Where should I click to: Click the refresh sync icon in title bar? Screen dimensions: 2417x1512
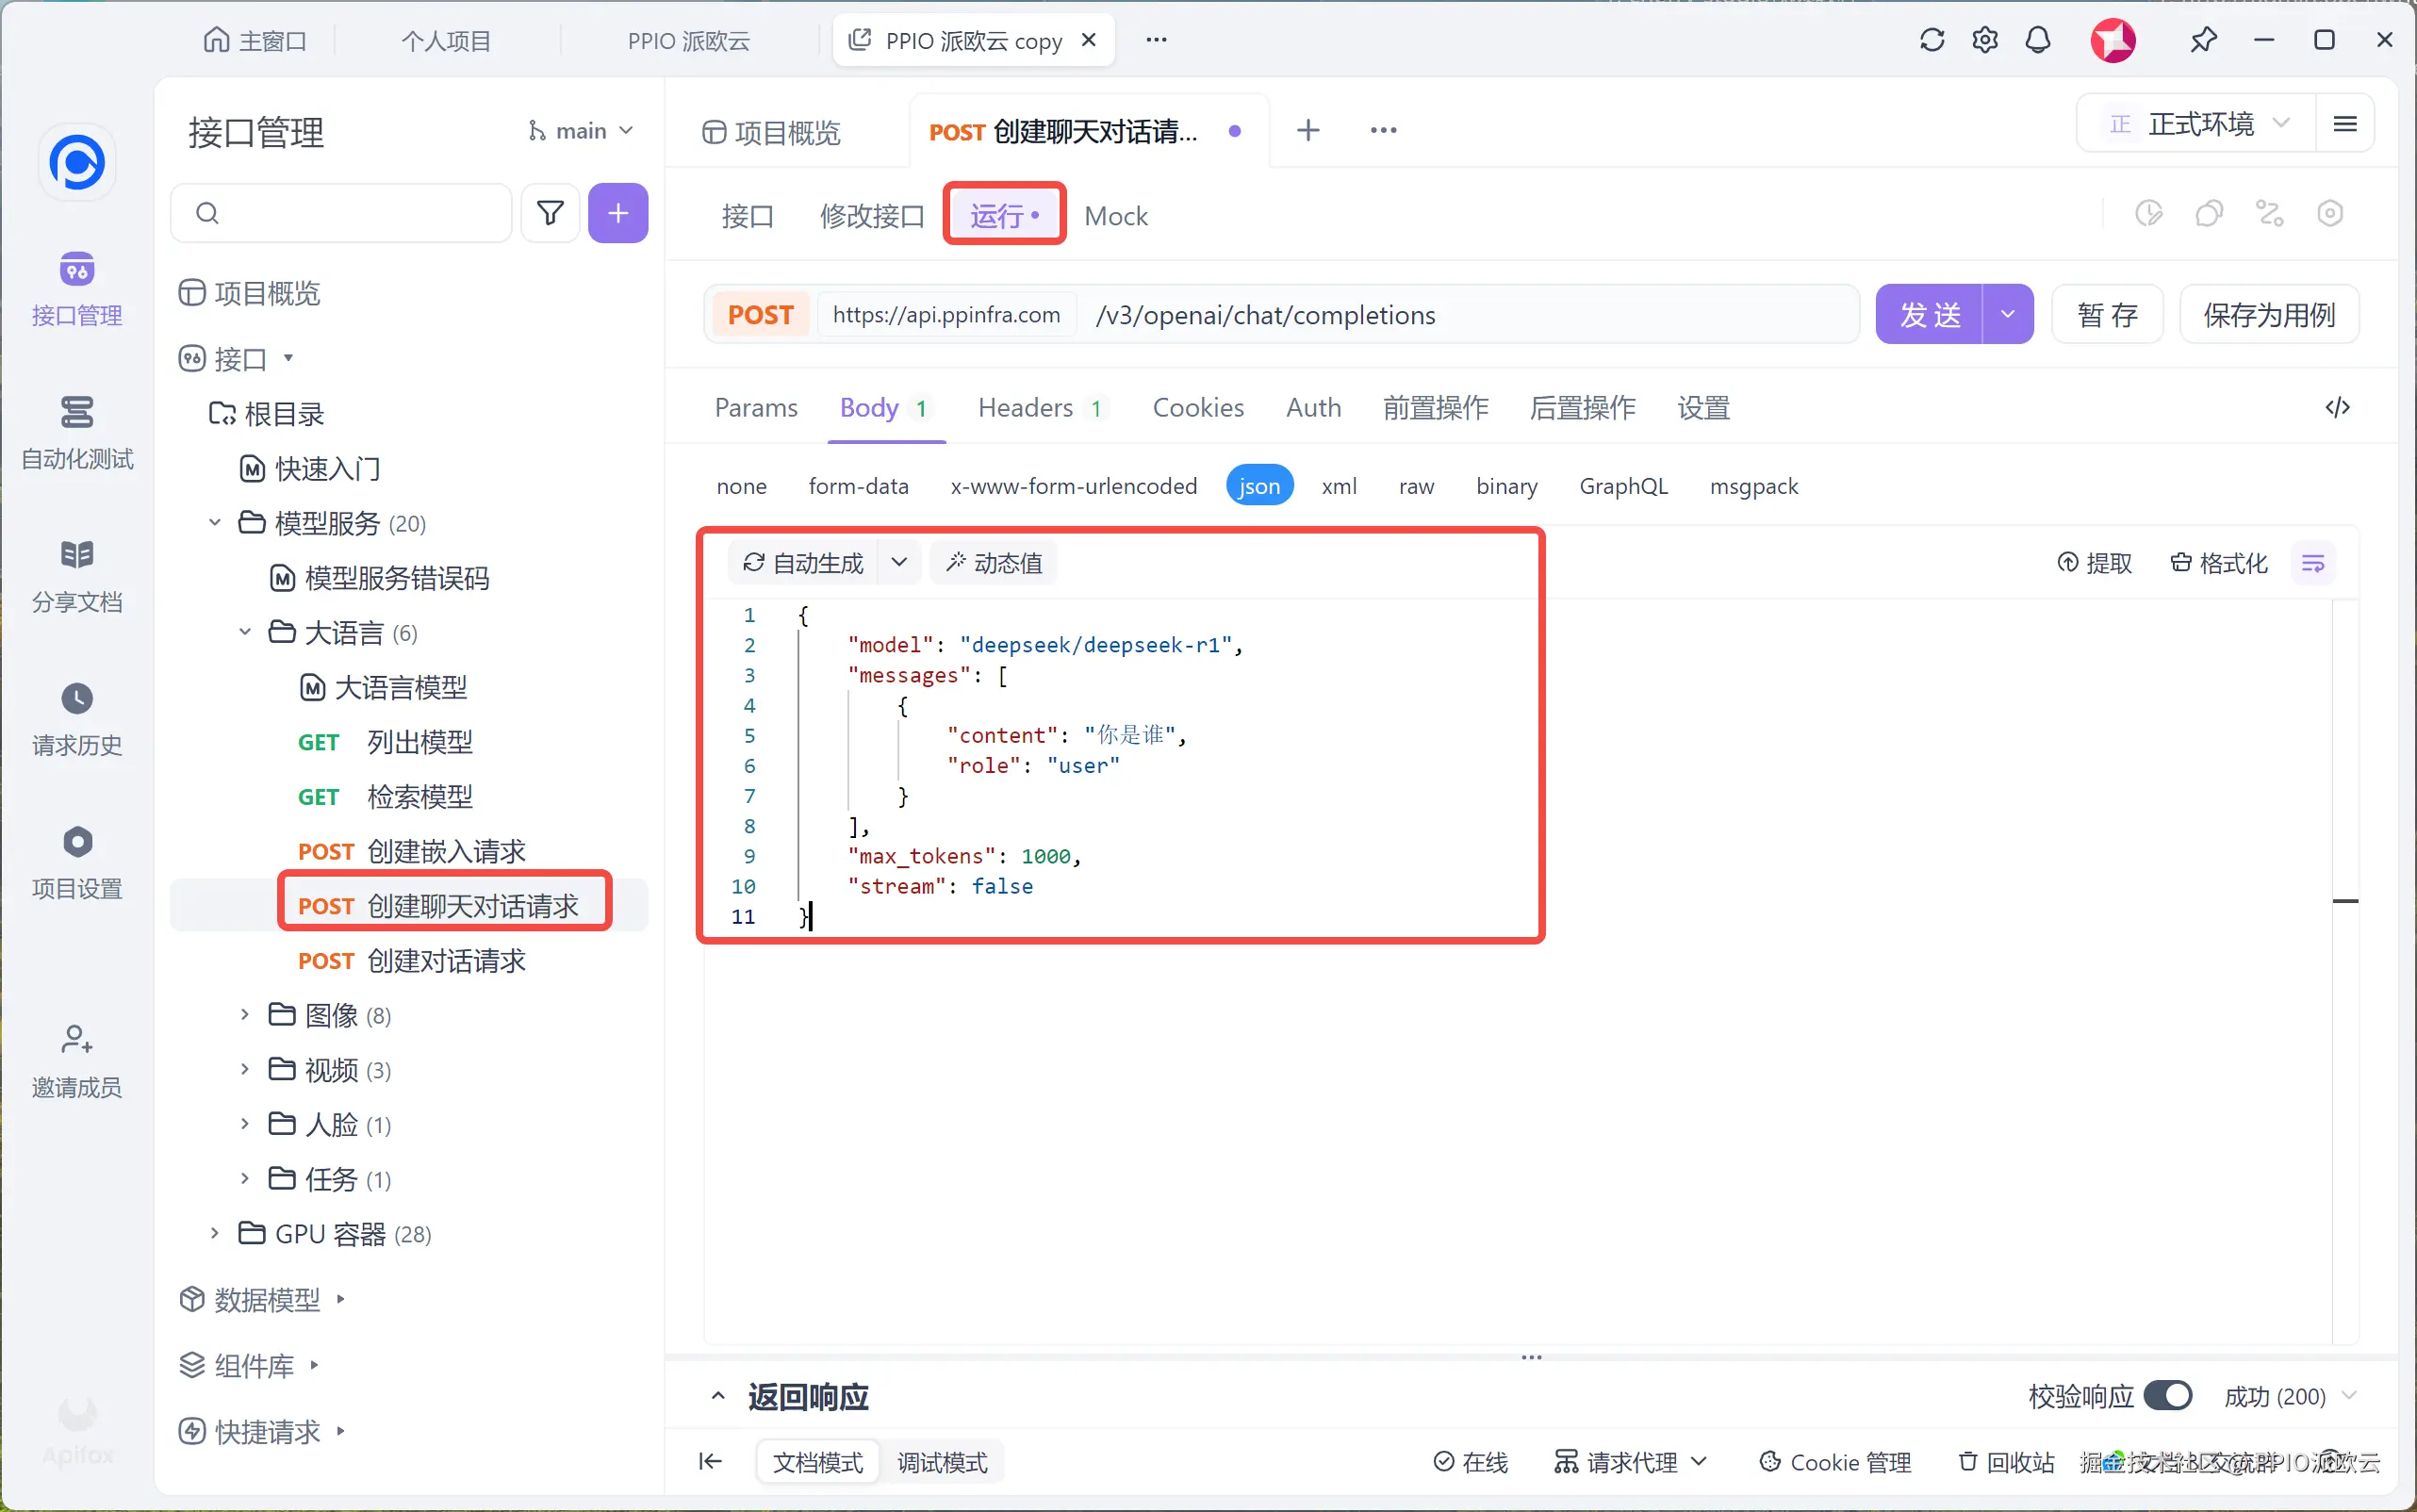pos(1932,40)
